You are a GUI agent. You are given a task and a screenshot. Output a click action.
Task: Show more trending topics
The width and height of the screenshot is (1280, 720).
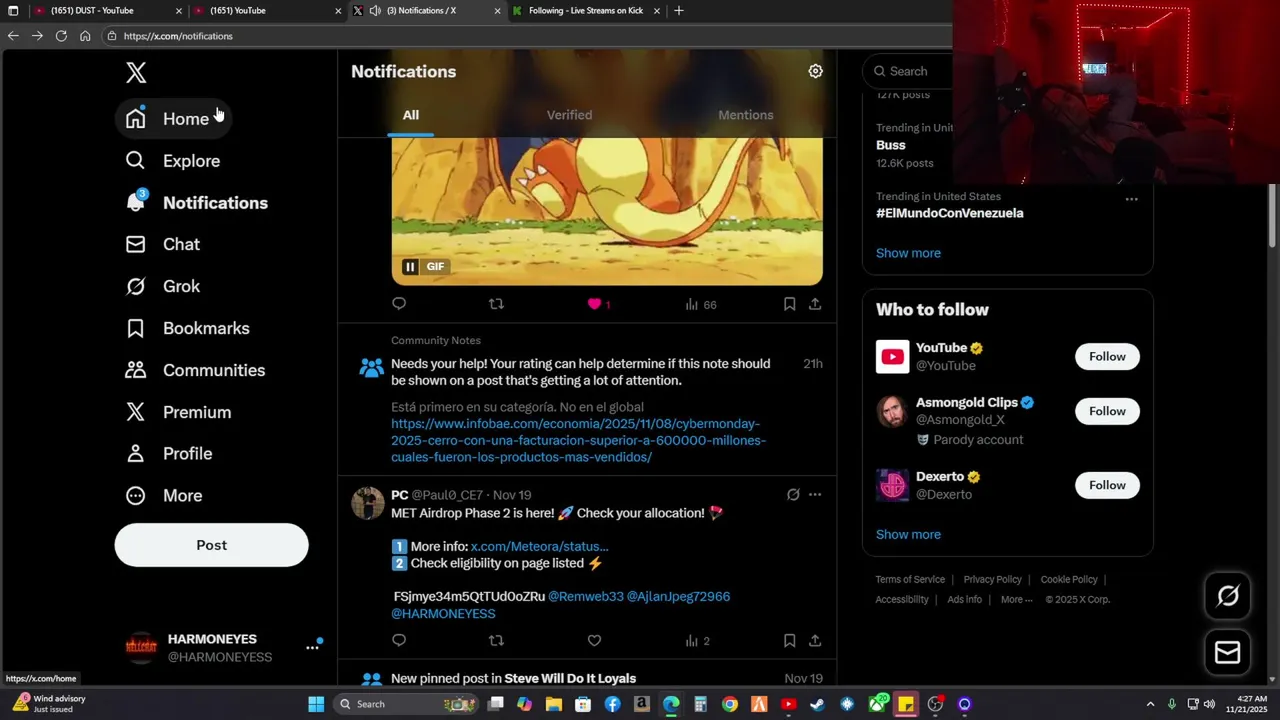click(908, 253)
